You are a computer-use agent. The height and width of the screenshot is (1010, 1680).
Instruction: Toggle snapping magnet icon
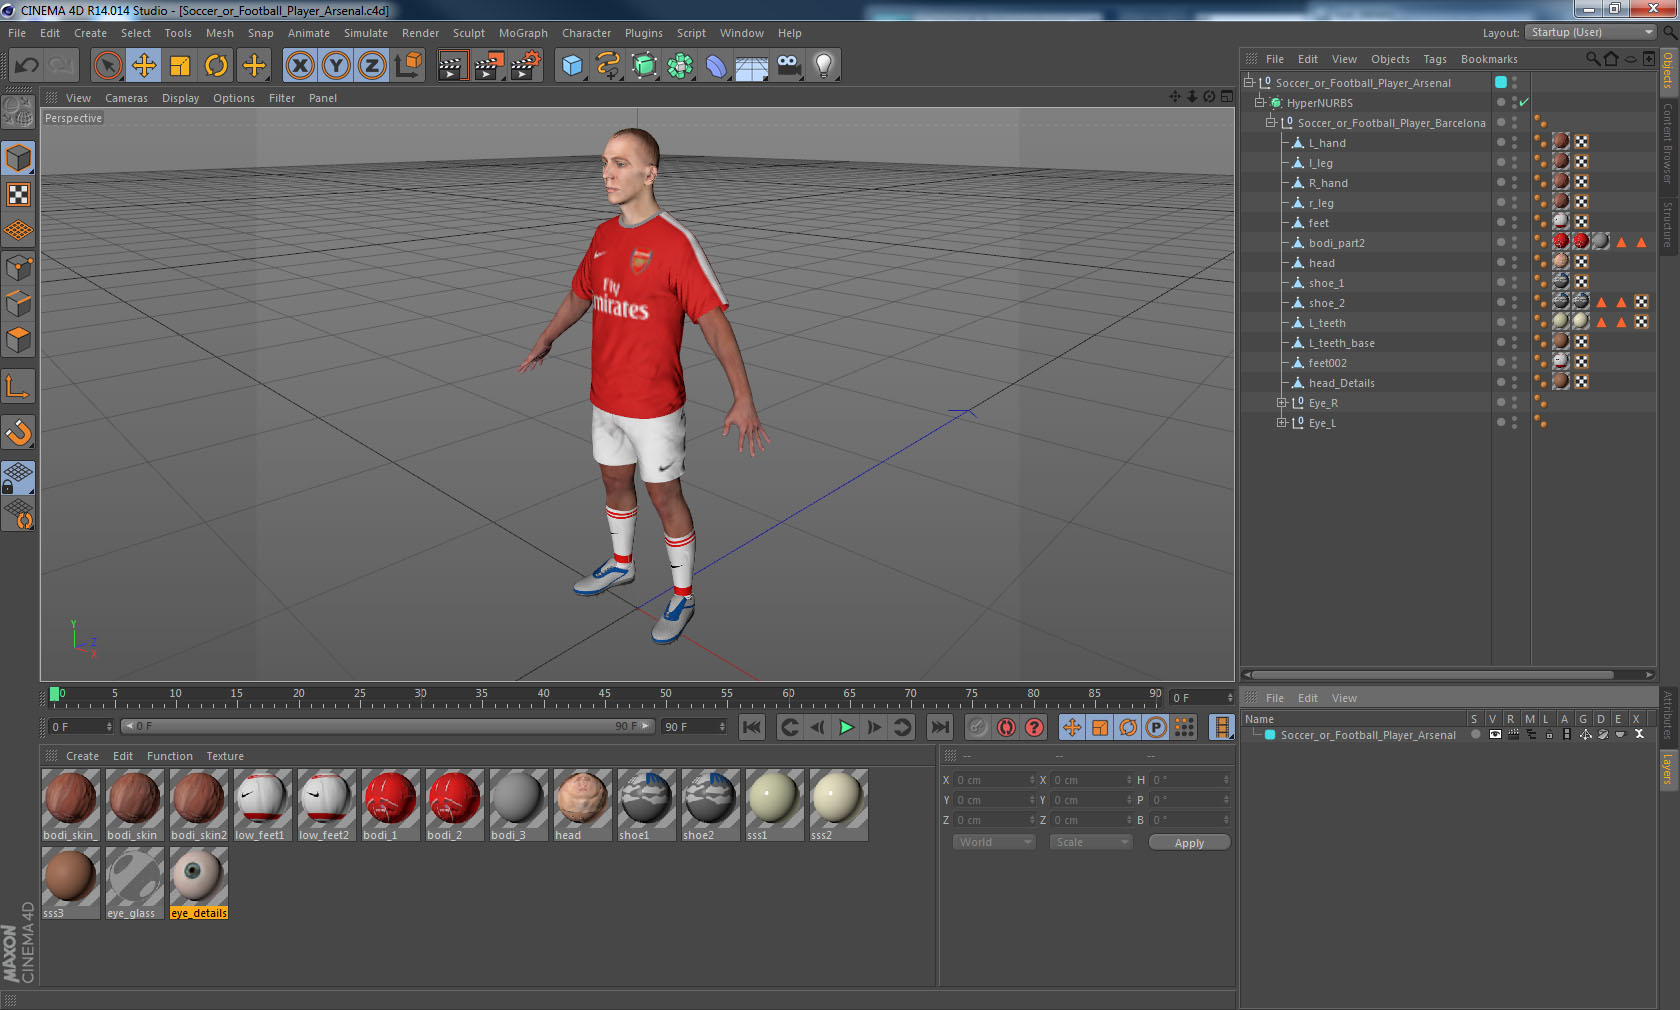point(19,432)
